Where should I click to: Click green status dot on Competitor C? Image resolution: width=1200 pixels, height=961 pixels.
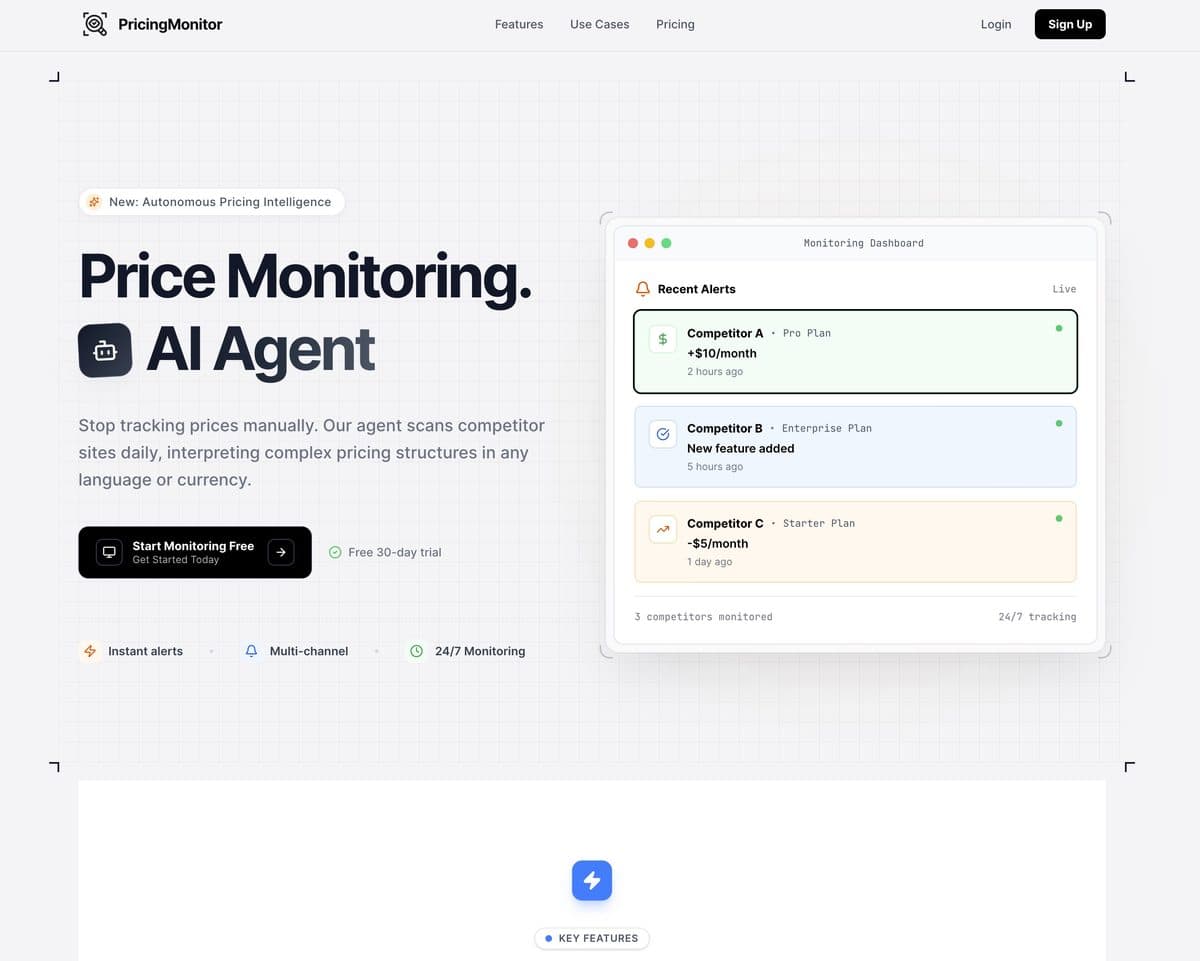tap(1059, 518)
